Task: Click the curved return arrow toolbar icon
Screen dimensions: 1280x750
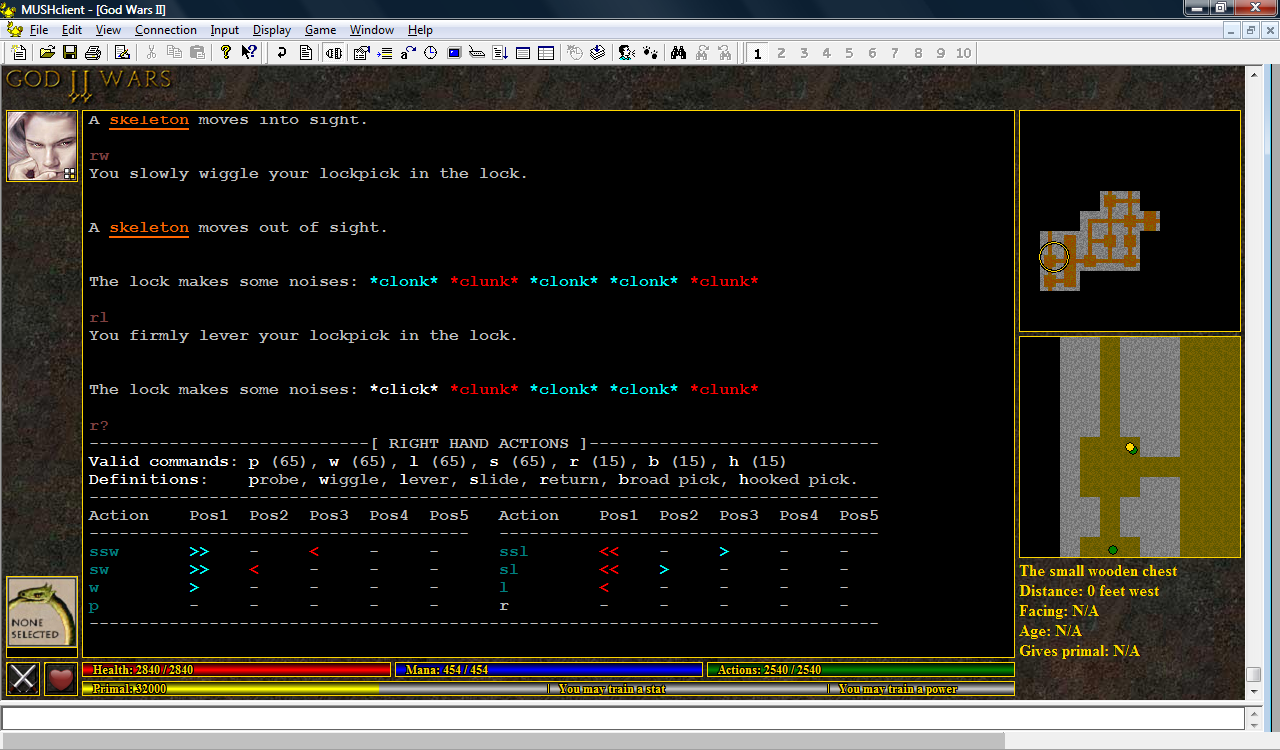Action: point(283,53)
